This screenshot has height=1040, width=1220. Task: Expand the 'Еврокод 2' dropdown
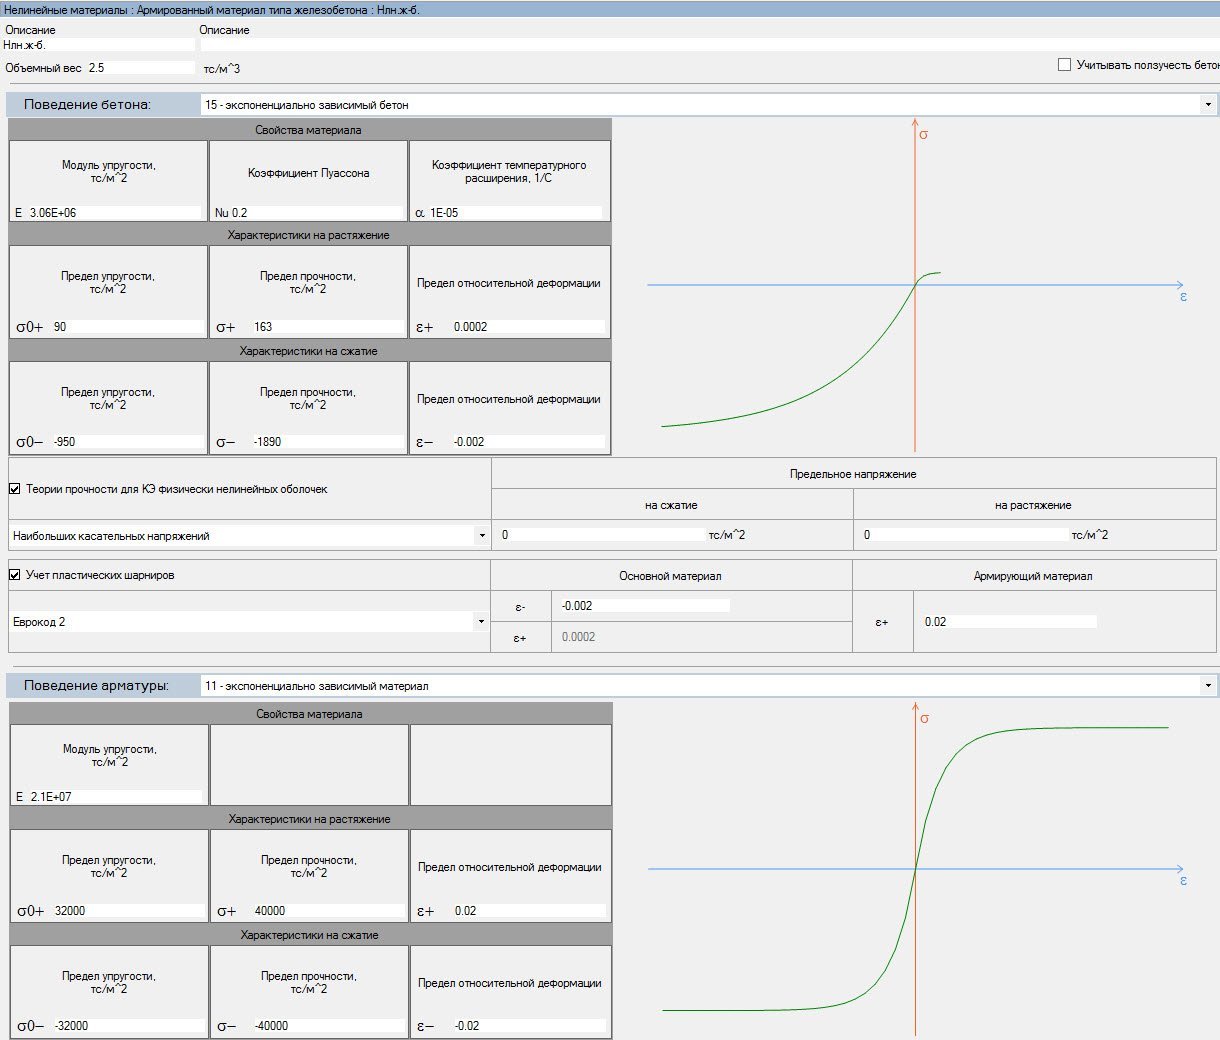pyautogui.click(x=482, y=622)
